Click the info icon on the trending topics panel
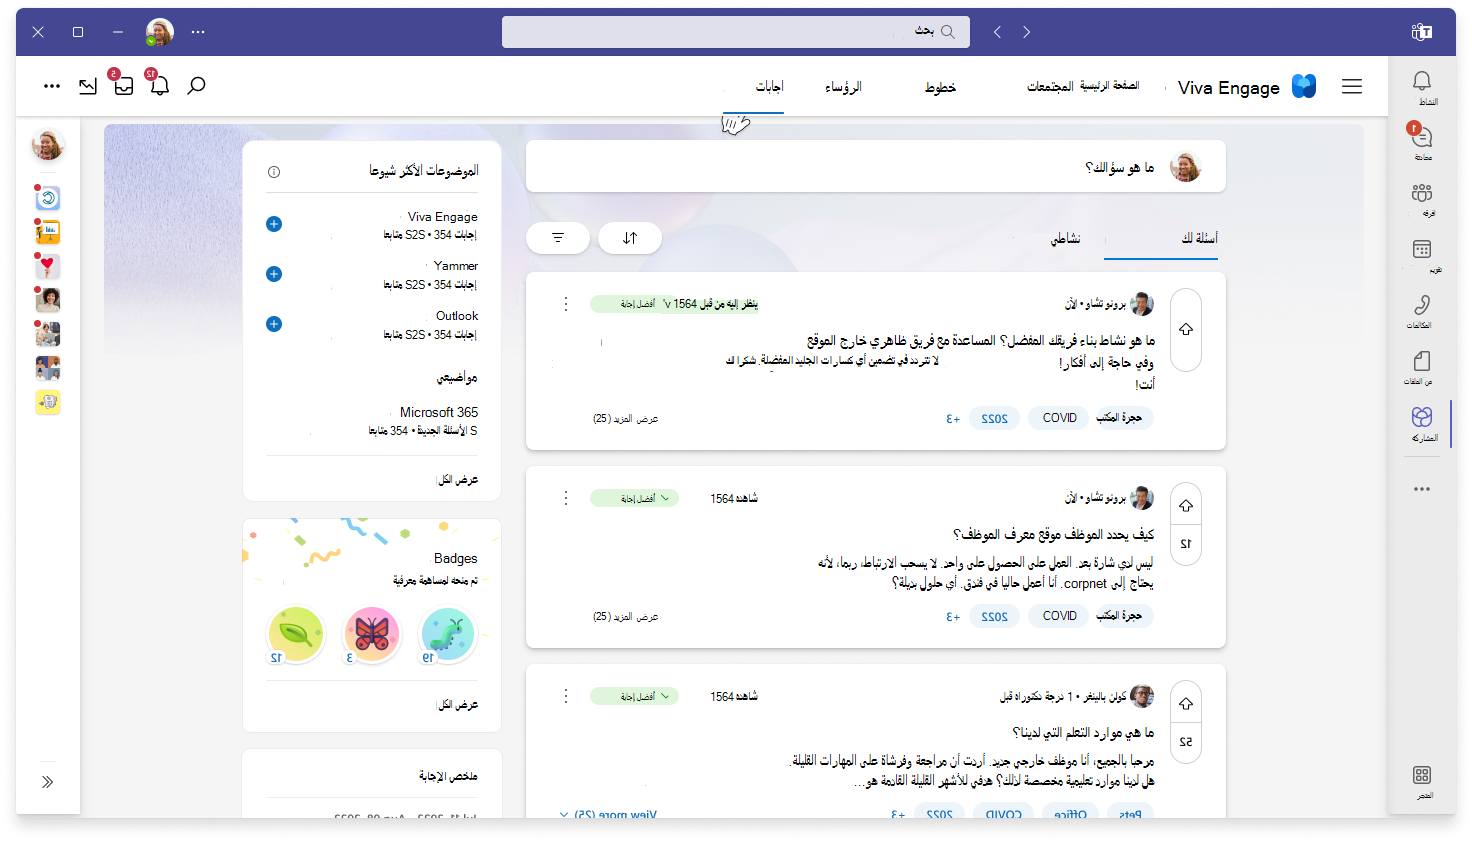This screenshot has height=842, width=1472. click(x=274, y=172)
